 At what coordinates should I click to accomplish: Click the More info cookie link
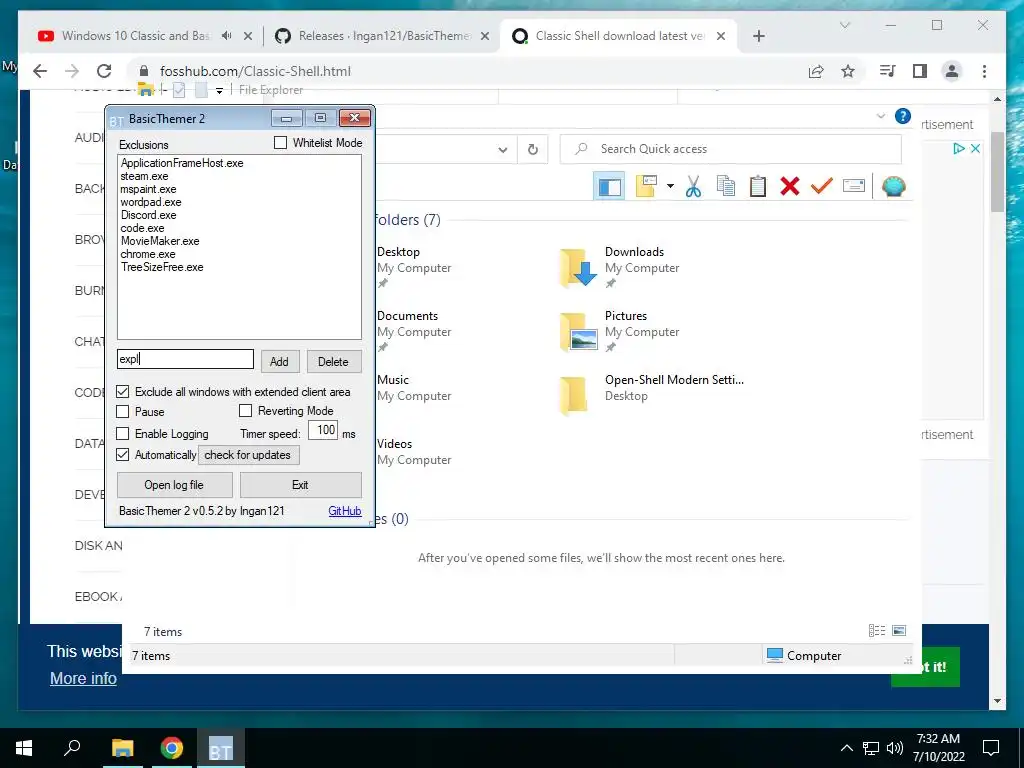84,678
